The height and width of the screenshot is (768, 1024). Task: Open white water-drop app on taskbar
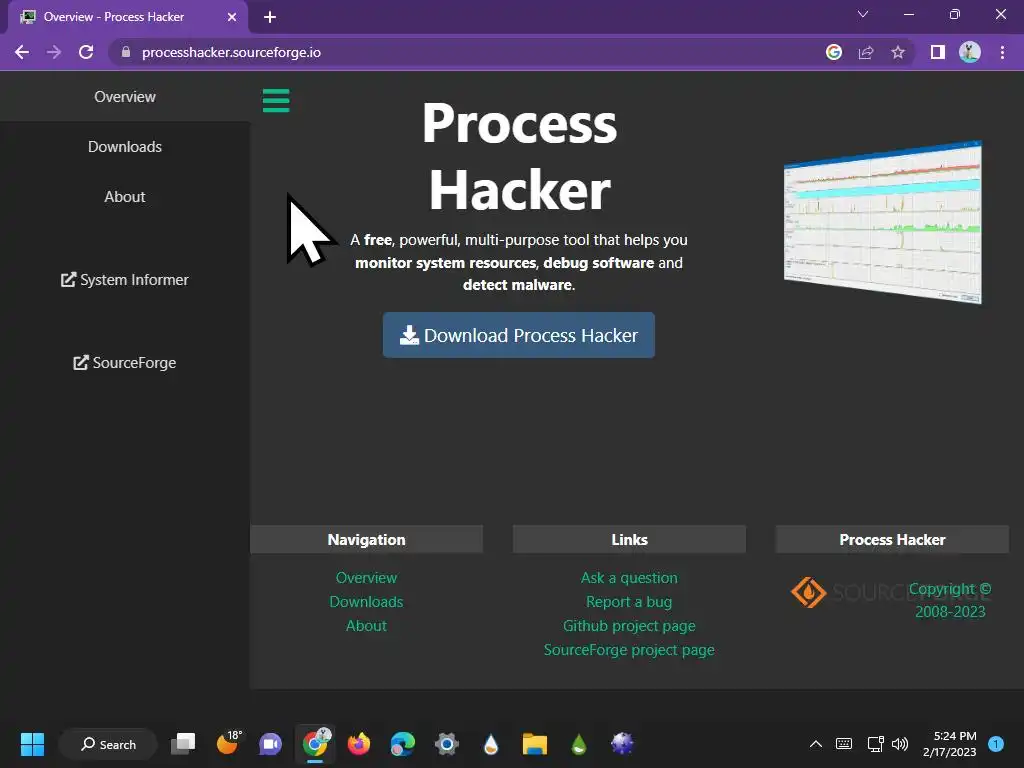[x=490, y=744]
